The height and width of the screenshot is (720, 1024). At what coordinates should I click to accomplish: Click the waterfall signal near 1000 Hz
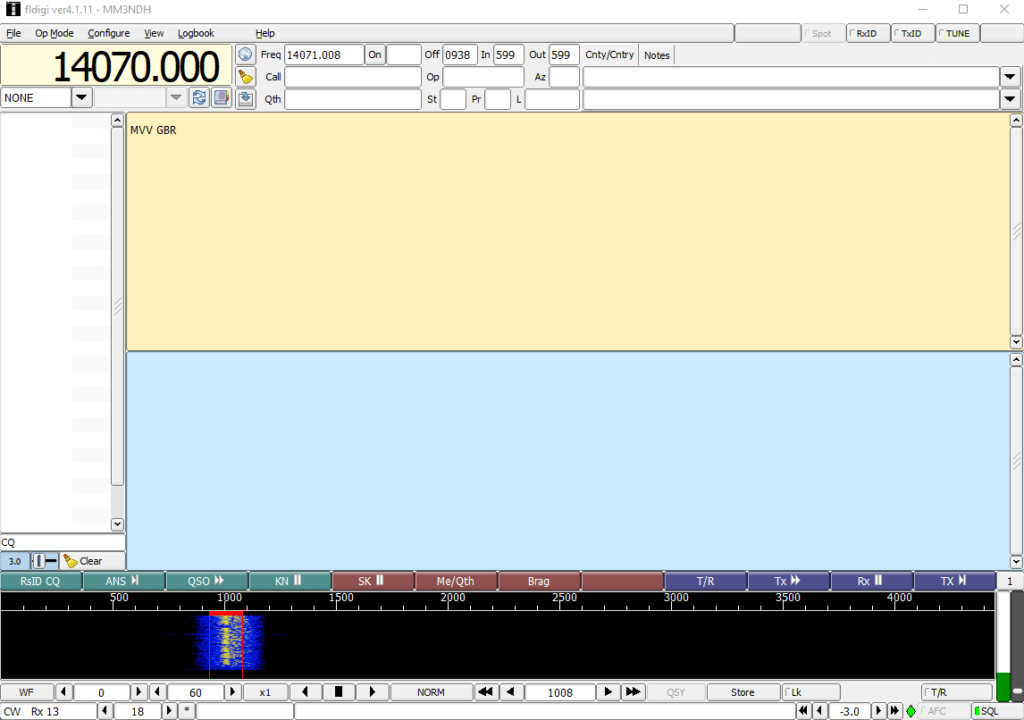tap(227, 644)
